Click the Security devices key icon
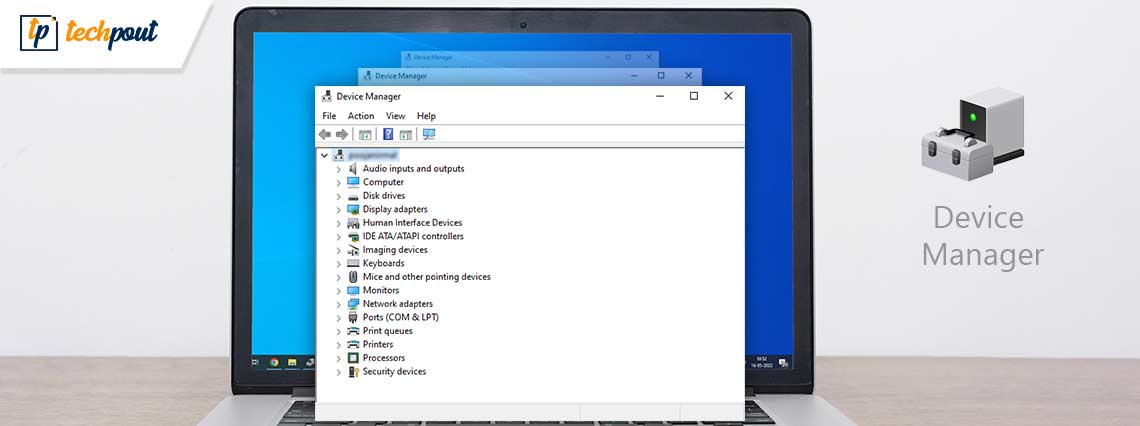This screenshot has height=426, width=1140. click(x=353, y=372)
